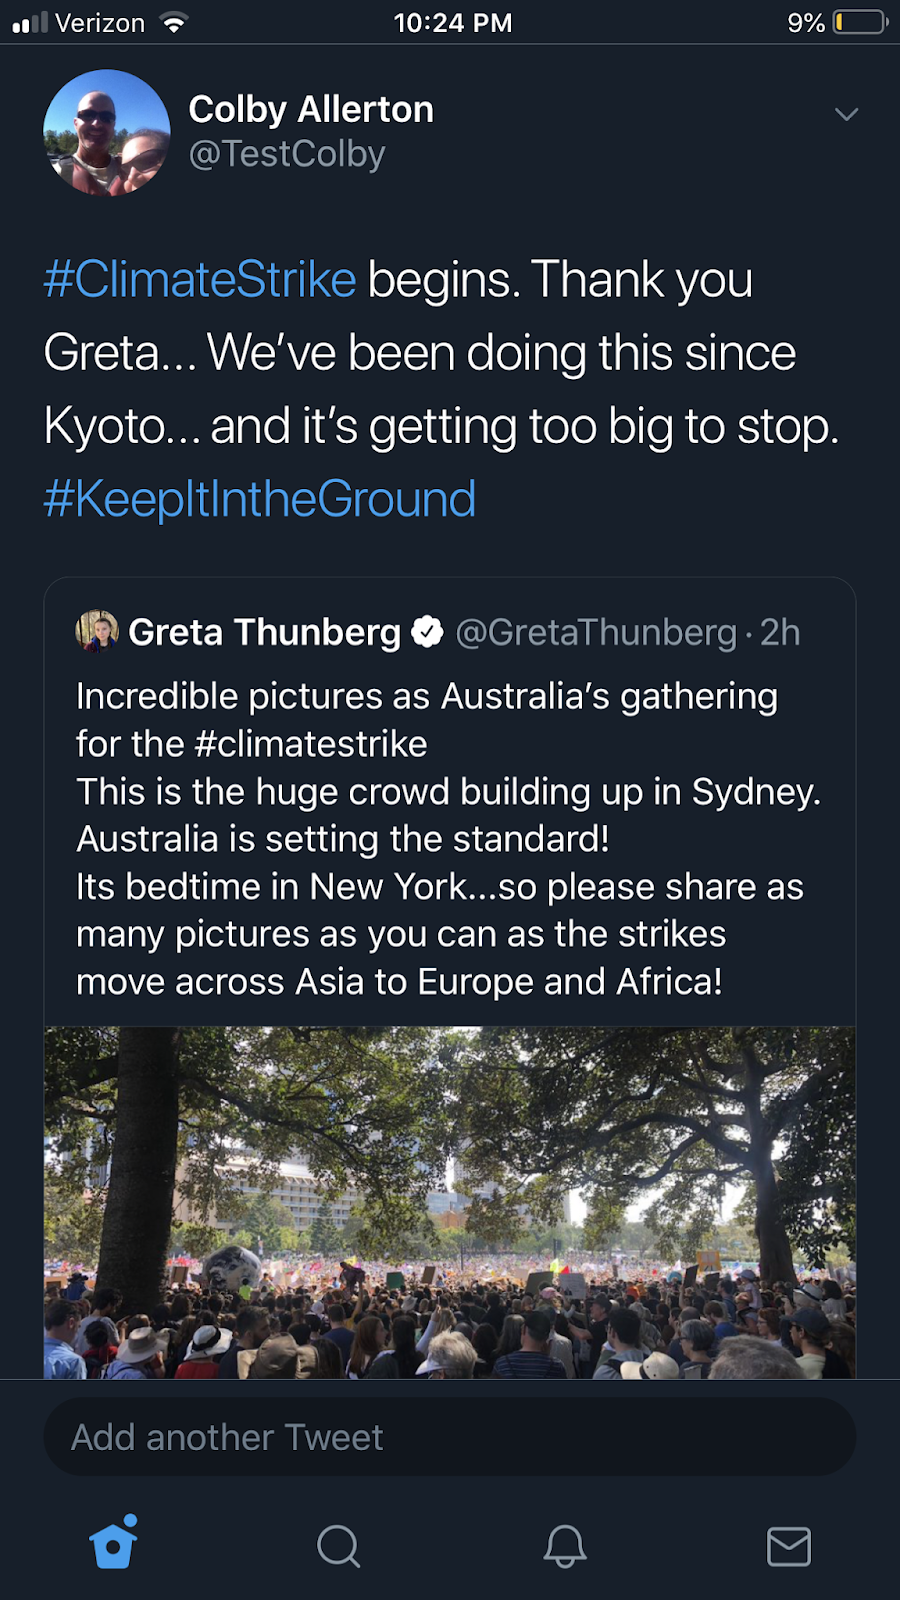The width and height of the screenshot is (900, 1600).
Task: Tap the Greta Thunberg display name
Action: tap(264, 632)
